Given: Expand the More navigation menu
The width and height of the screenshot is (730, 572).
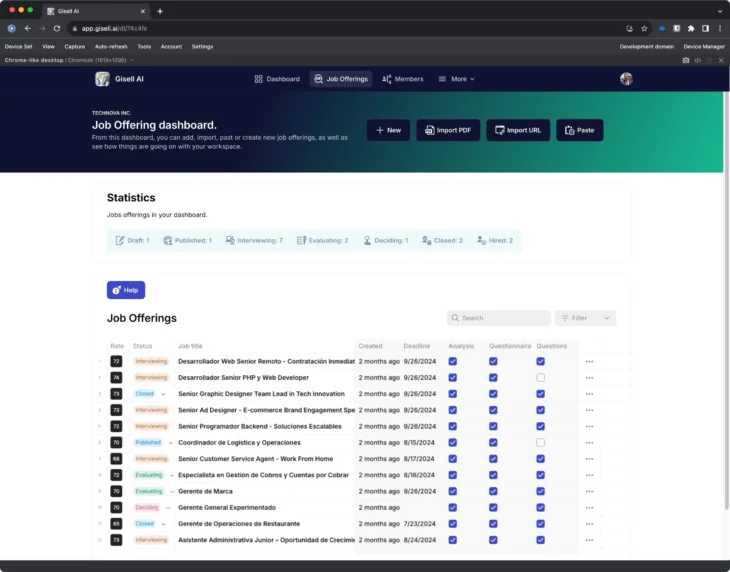Looking at the screenshot, I should [x=457, y=79].
